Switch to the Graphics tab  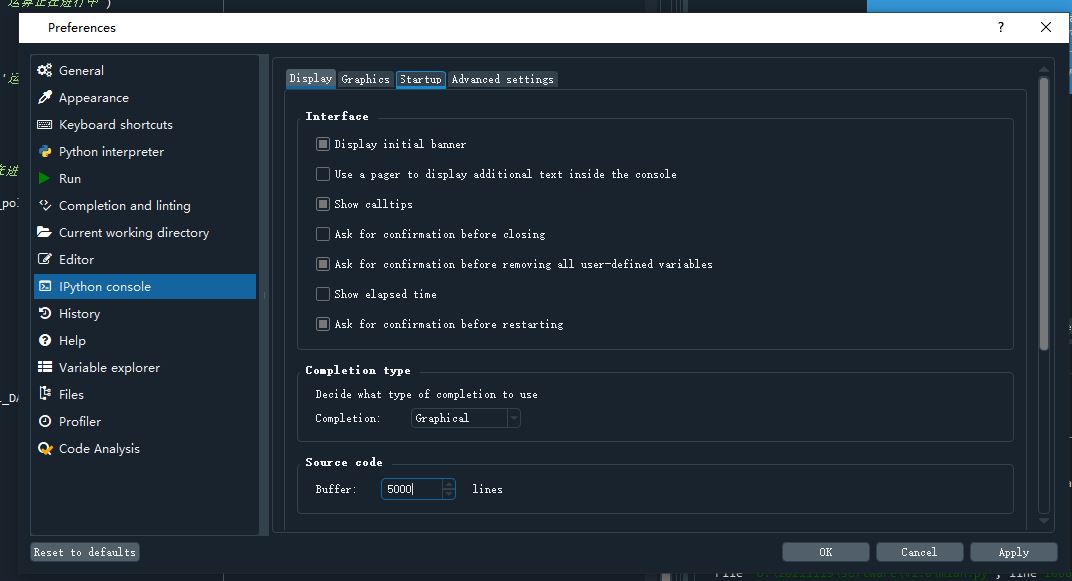point(366,79)
